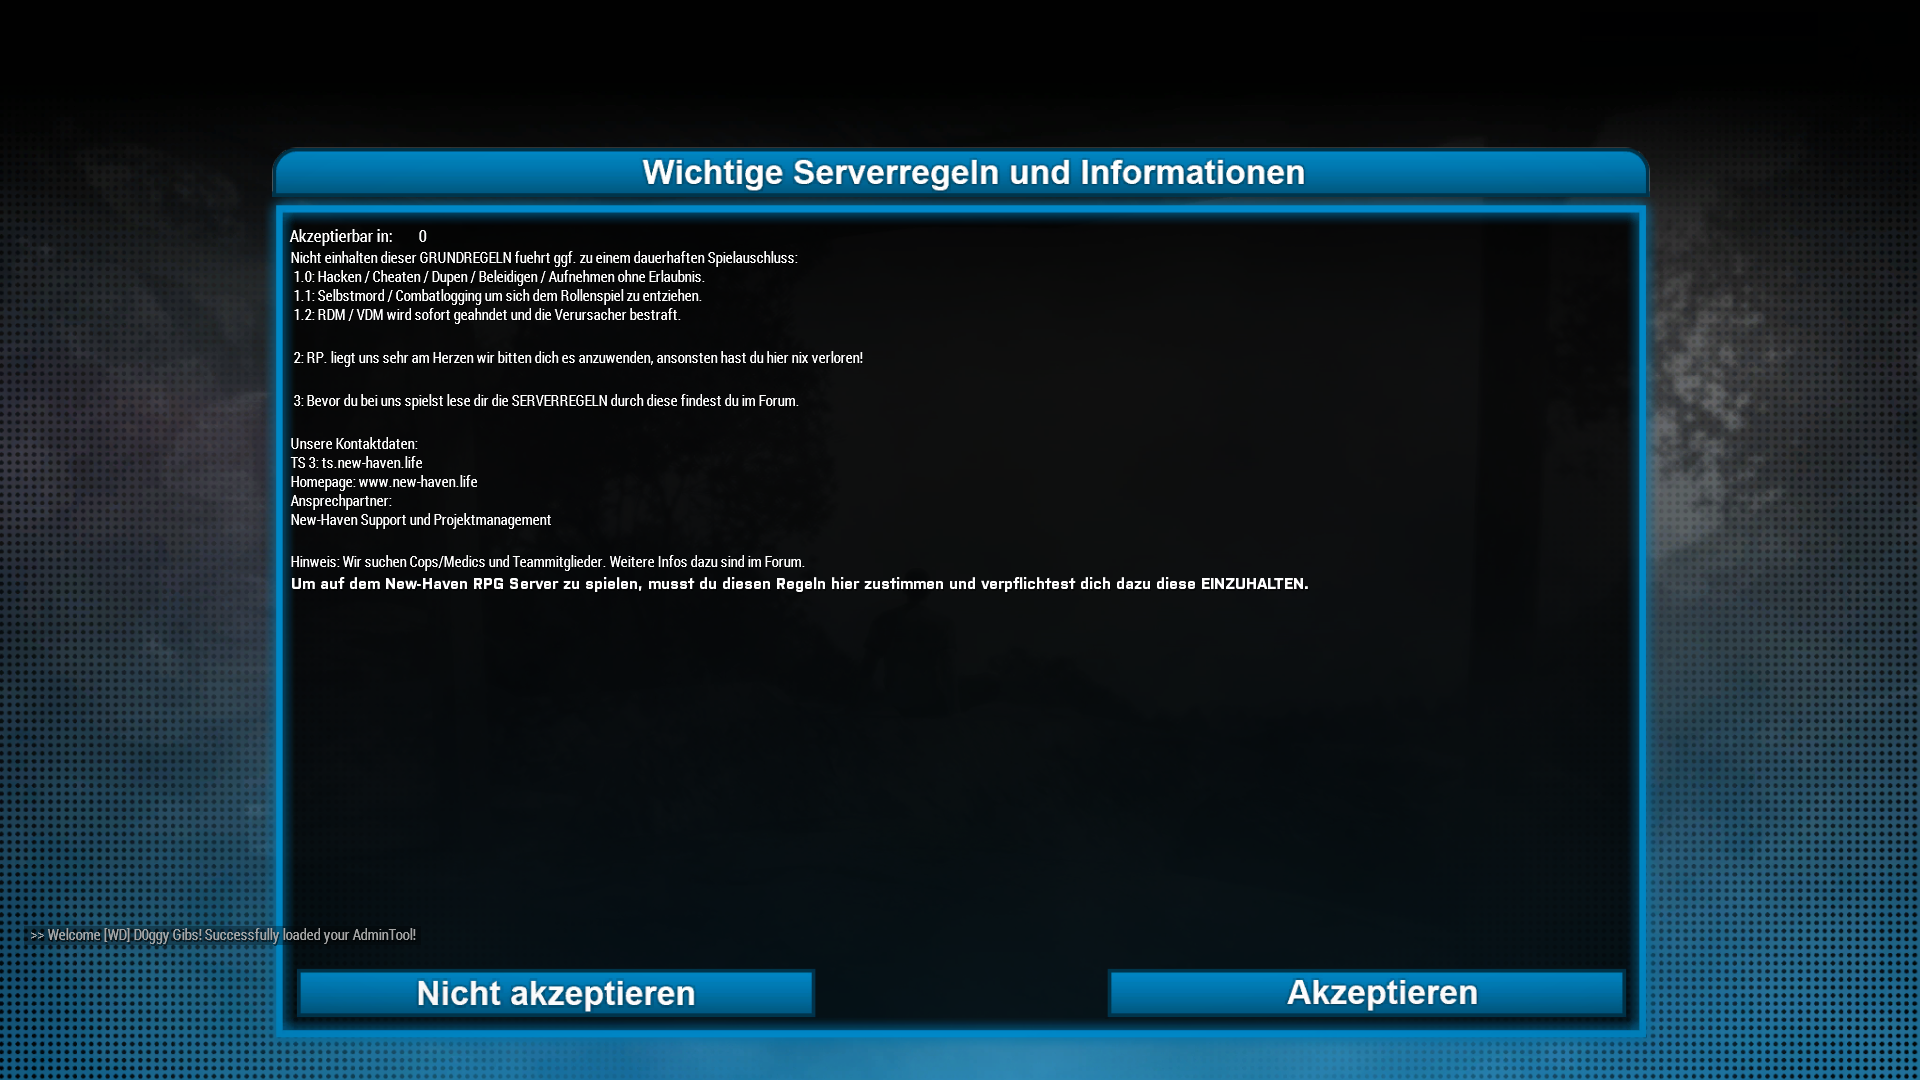1920x1080 pixels.
Task: Click the GRUNDREGELN warning line
Action: pyautogui.click(x=544, y=258)
